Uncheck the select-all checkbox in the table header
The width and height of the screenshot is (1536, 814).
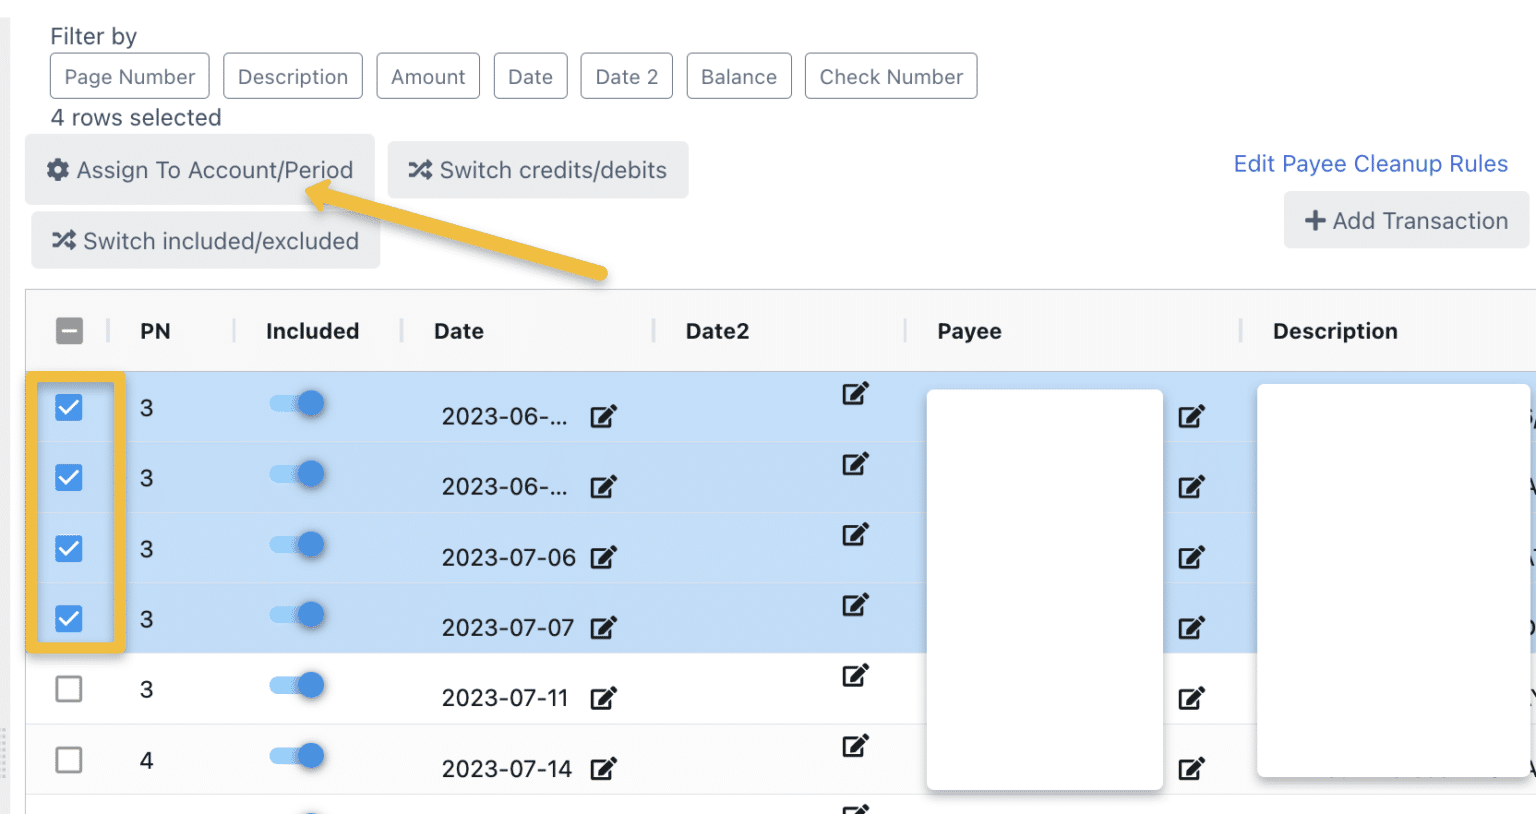click(69, 331)
